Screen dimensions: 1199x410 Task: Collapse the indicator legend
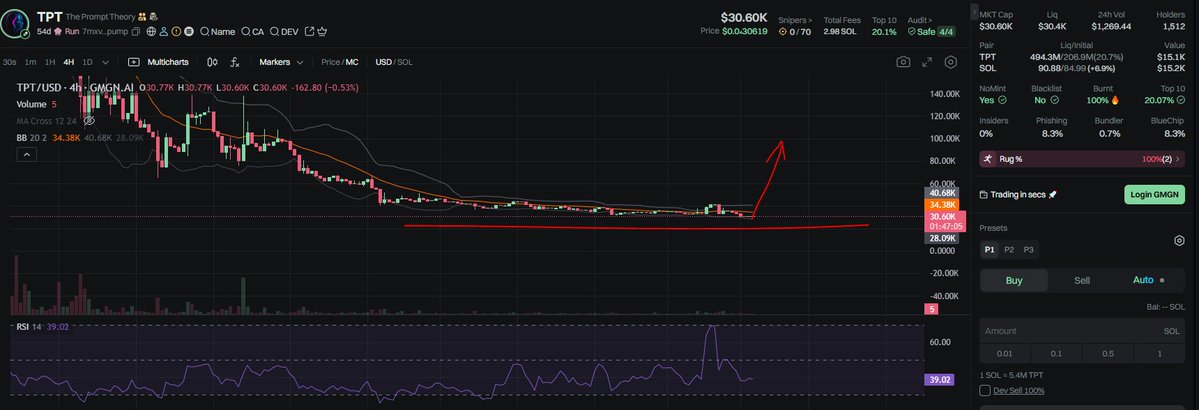pyautogui.click(x=26, y=155)
